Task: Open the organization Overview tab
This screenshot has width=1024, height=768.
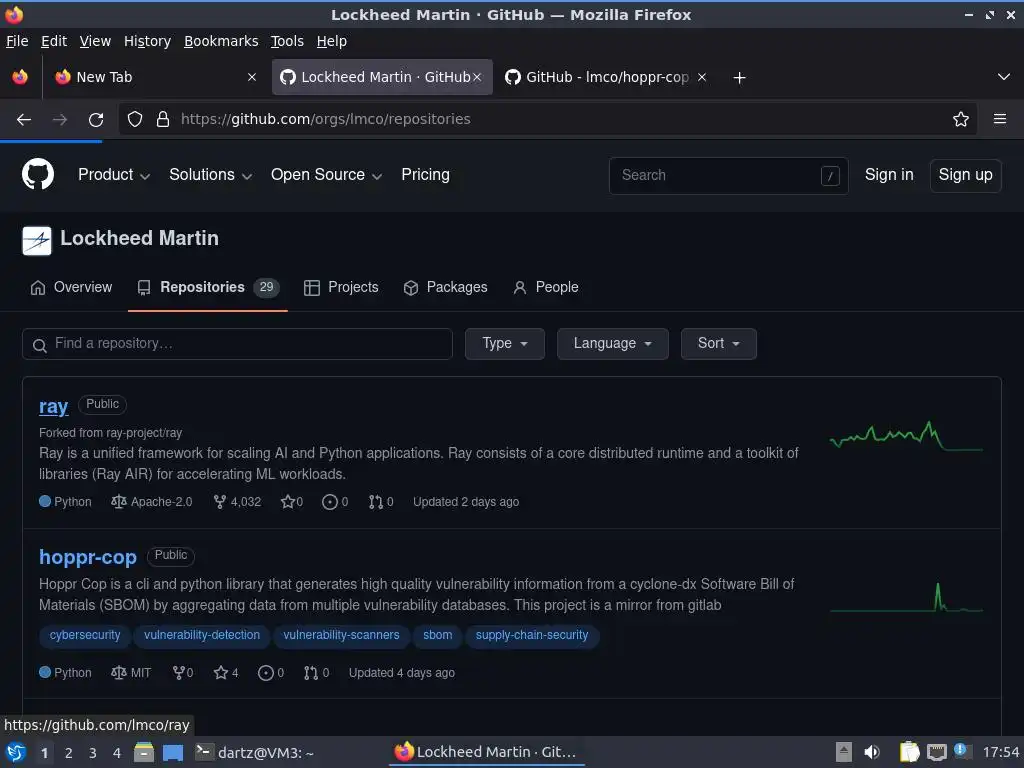Action: [x=71, y=287]
